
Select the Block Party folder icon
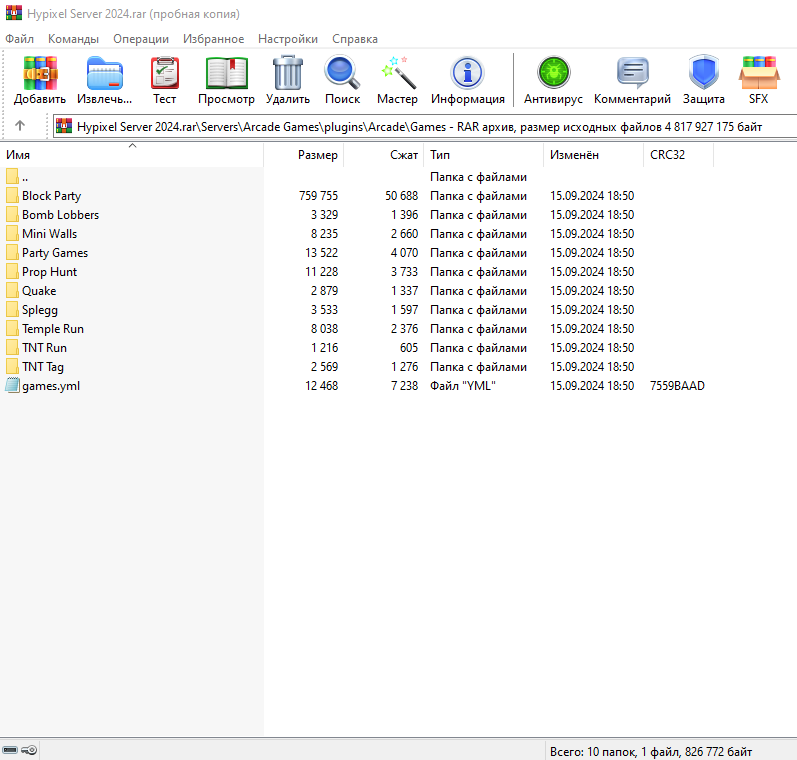[12, 196]
